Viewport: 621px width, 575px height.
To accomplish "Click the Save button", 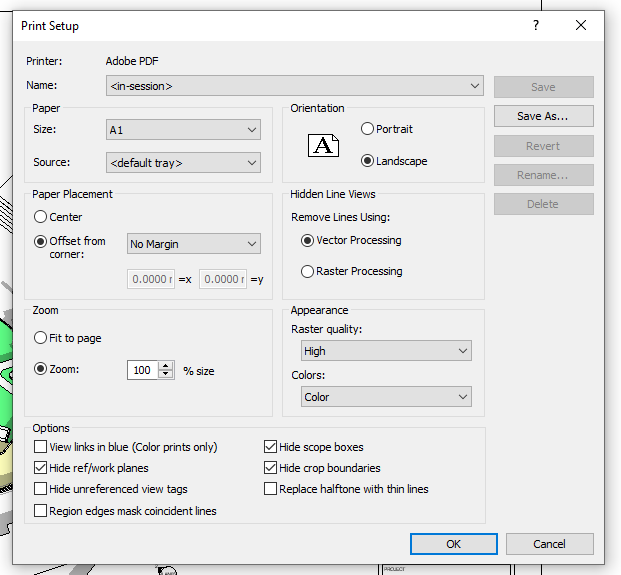I will click(543, 87).
